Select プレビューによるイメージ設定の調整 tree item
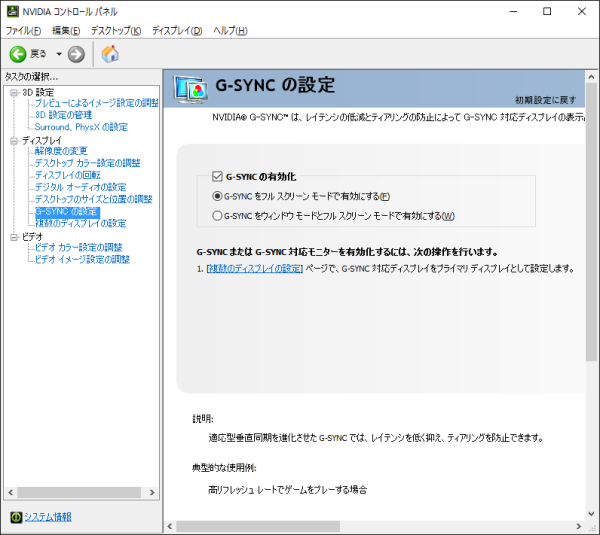Screen dimensions: 600x535 point(96,103)
